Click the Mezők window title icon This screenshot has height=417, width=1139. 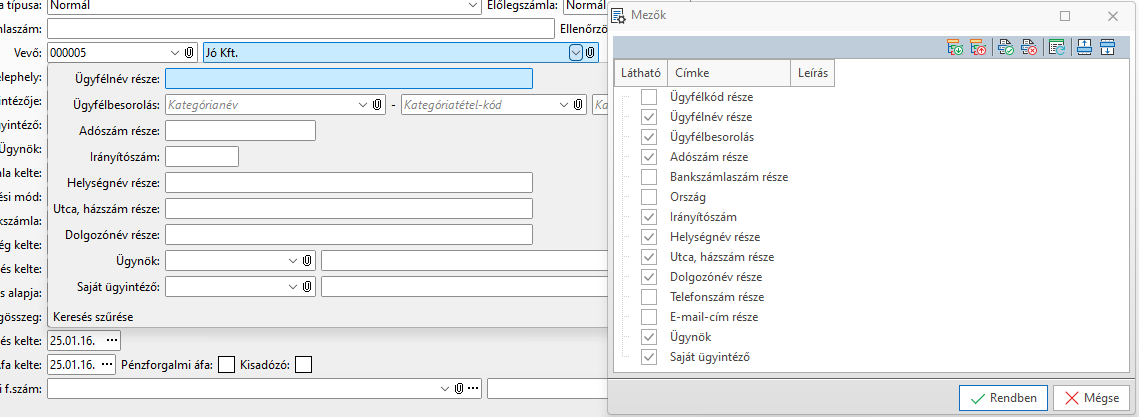pos(620,15)
